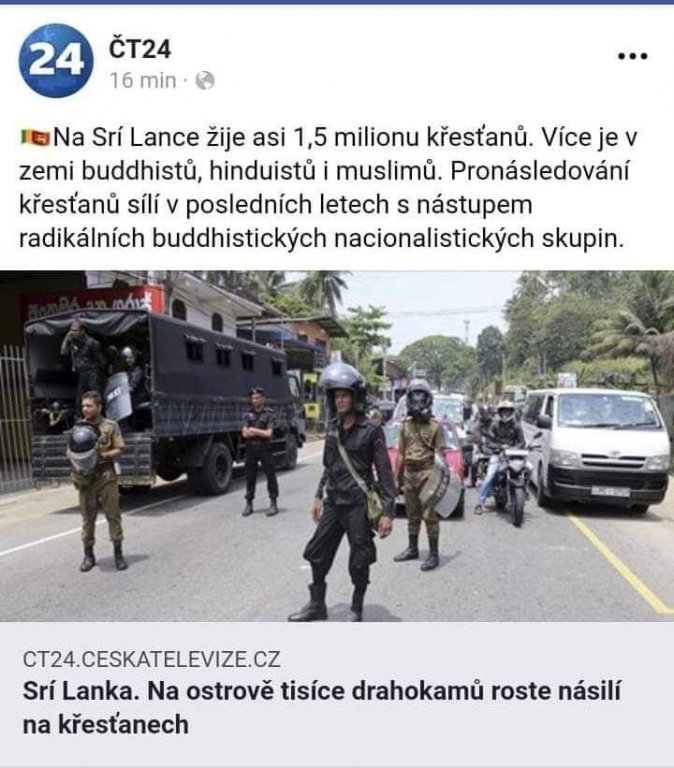Click text 'radikálních buddhistických nacionalistických skupin'
Screen dimensions: 674x768
coord(321,239)
